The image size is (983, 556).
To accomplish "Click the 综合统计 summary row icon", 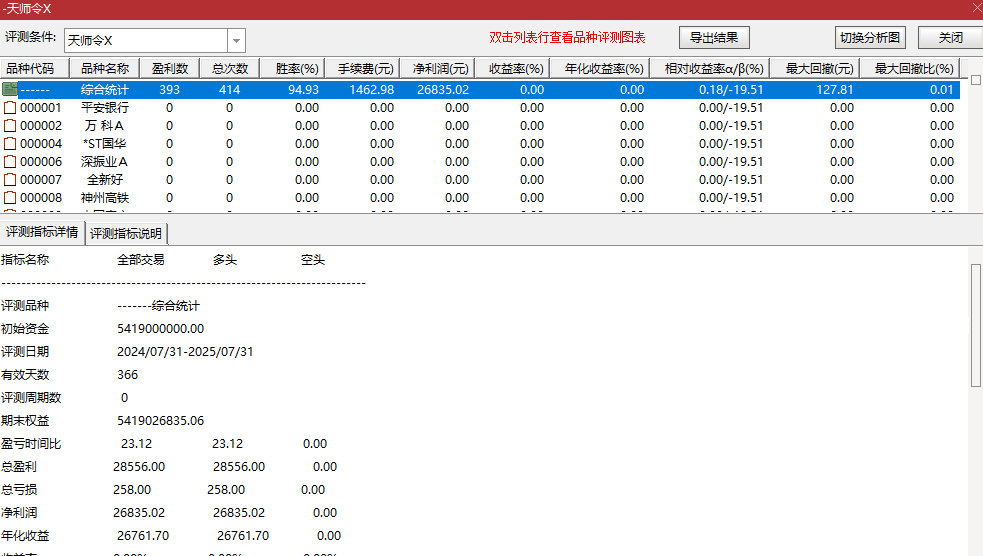I will pyautogui.click(x=10, y=90).
